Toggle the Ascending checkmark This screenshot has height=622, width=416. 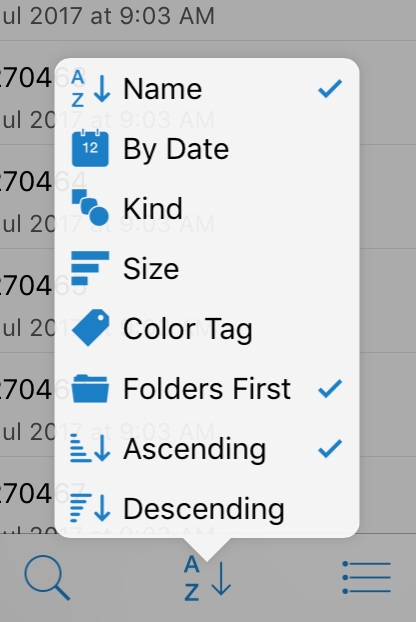tap(330, 449)
